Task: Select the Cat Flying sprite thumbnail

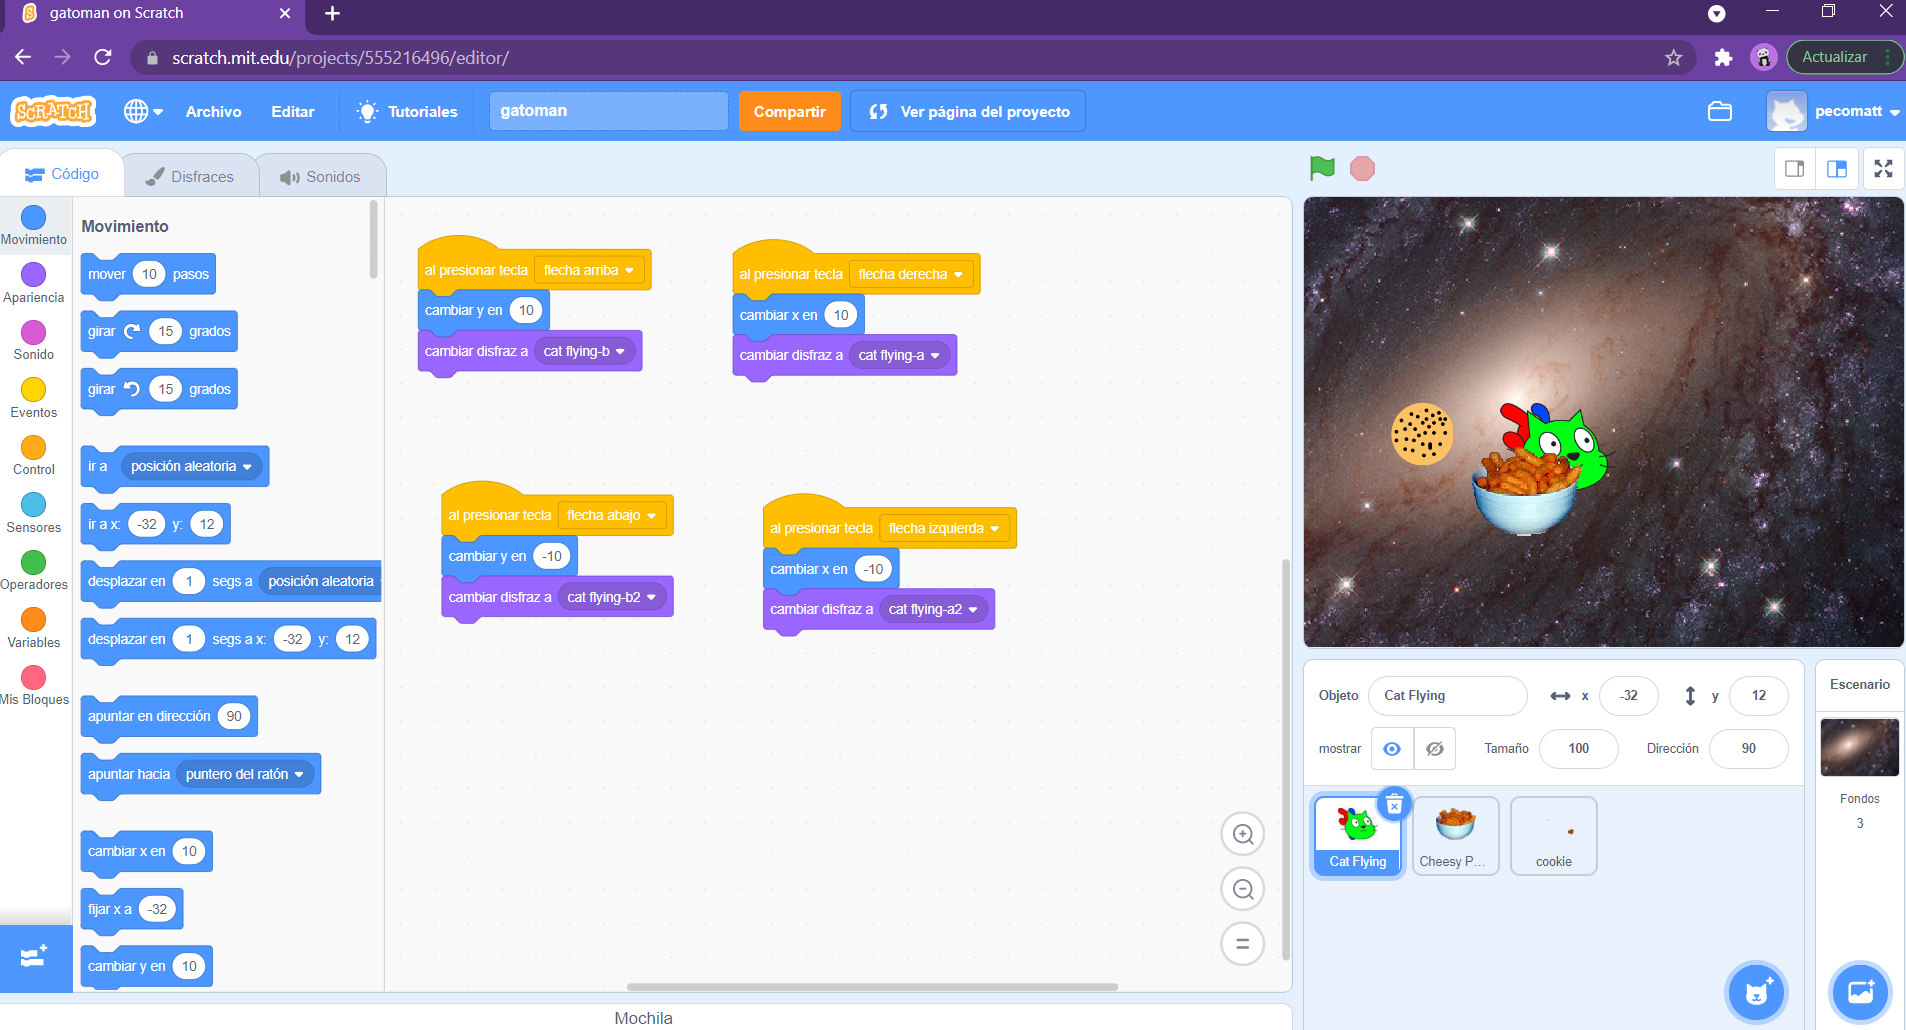Action: pyautogui.click(x=1358, y=835)
